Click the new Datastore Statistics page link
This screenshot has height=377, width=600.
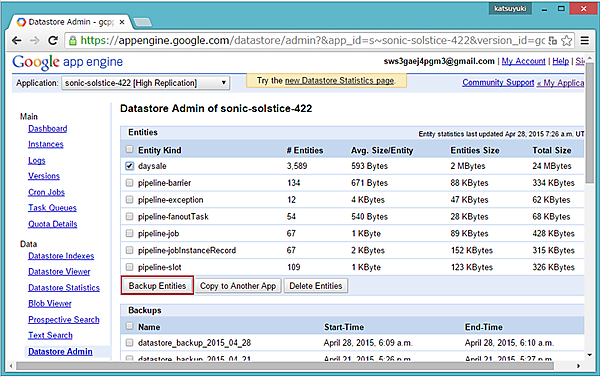[x=340, y=81]
